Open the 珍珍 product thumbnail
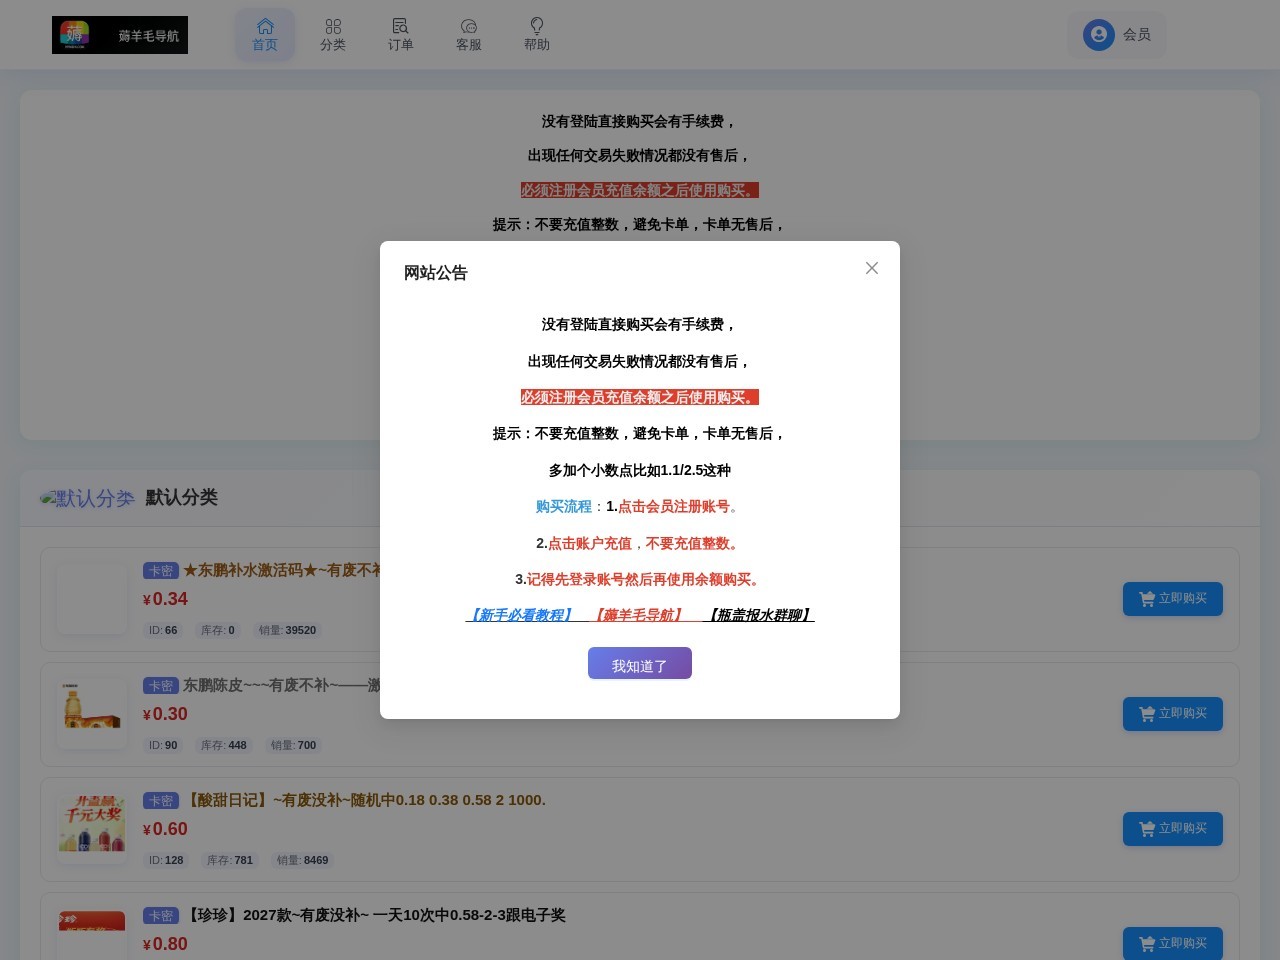Image resolution: width=1280 pixels, height=960 pixels. [x=92, y=935]
